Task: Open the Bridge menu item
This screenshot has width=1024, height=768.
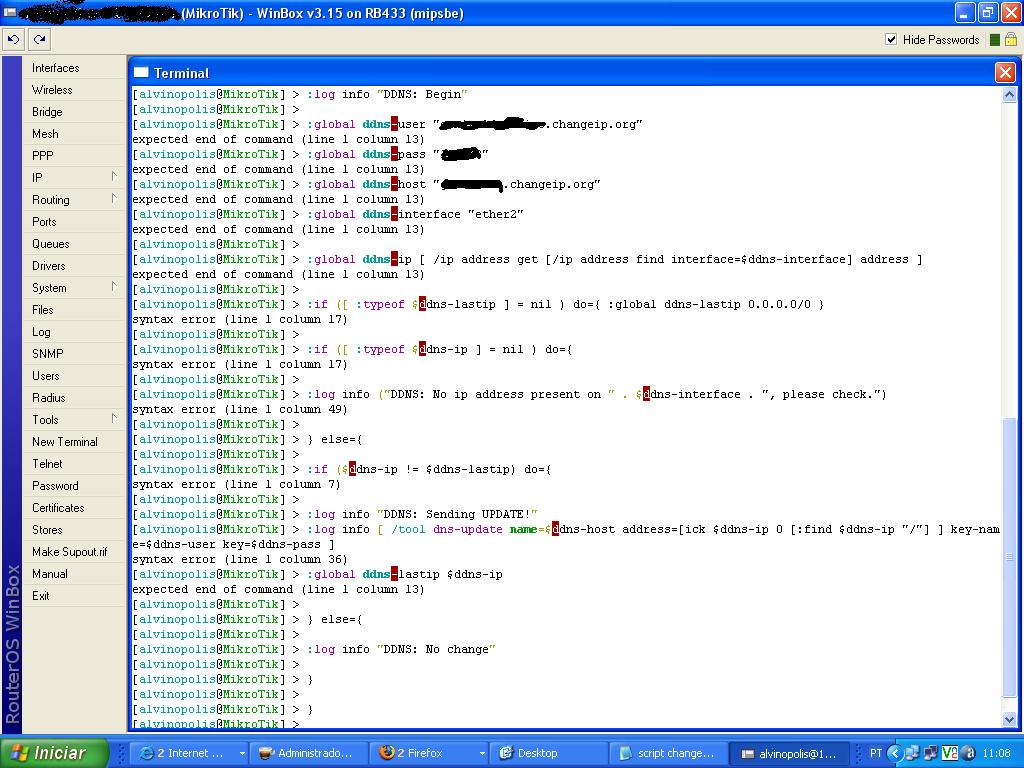Action: pyautogui.click(x=74, y=112)
